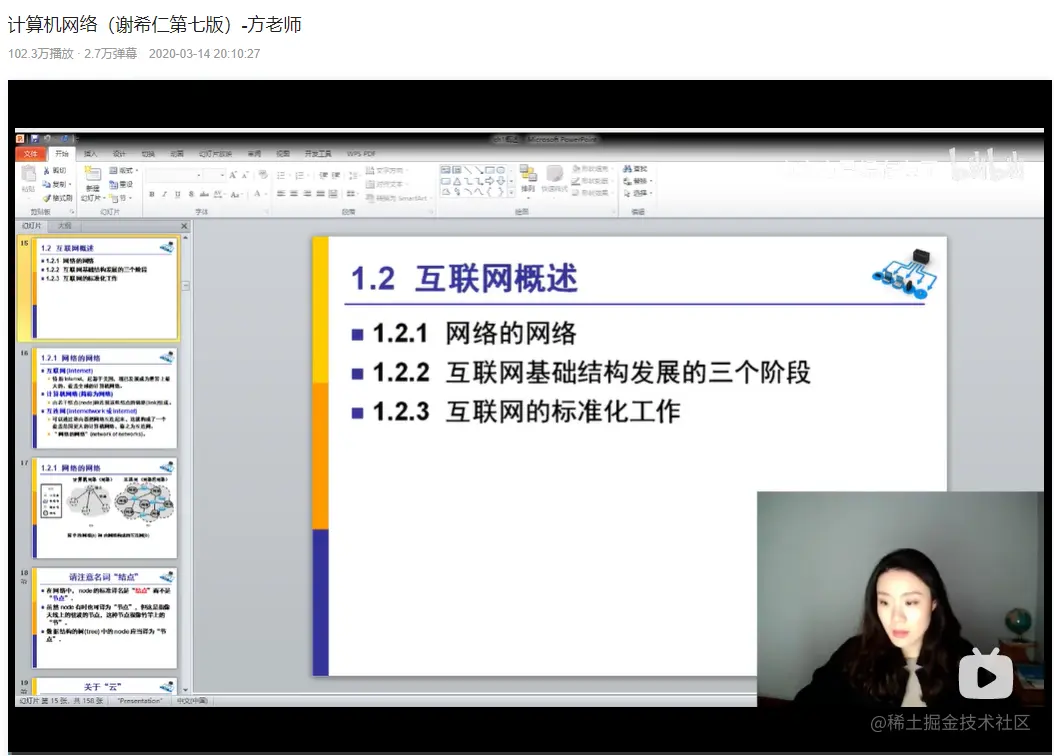Click the Columns icon in paragraph group

(x=350, y=194)
